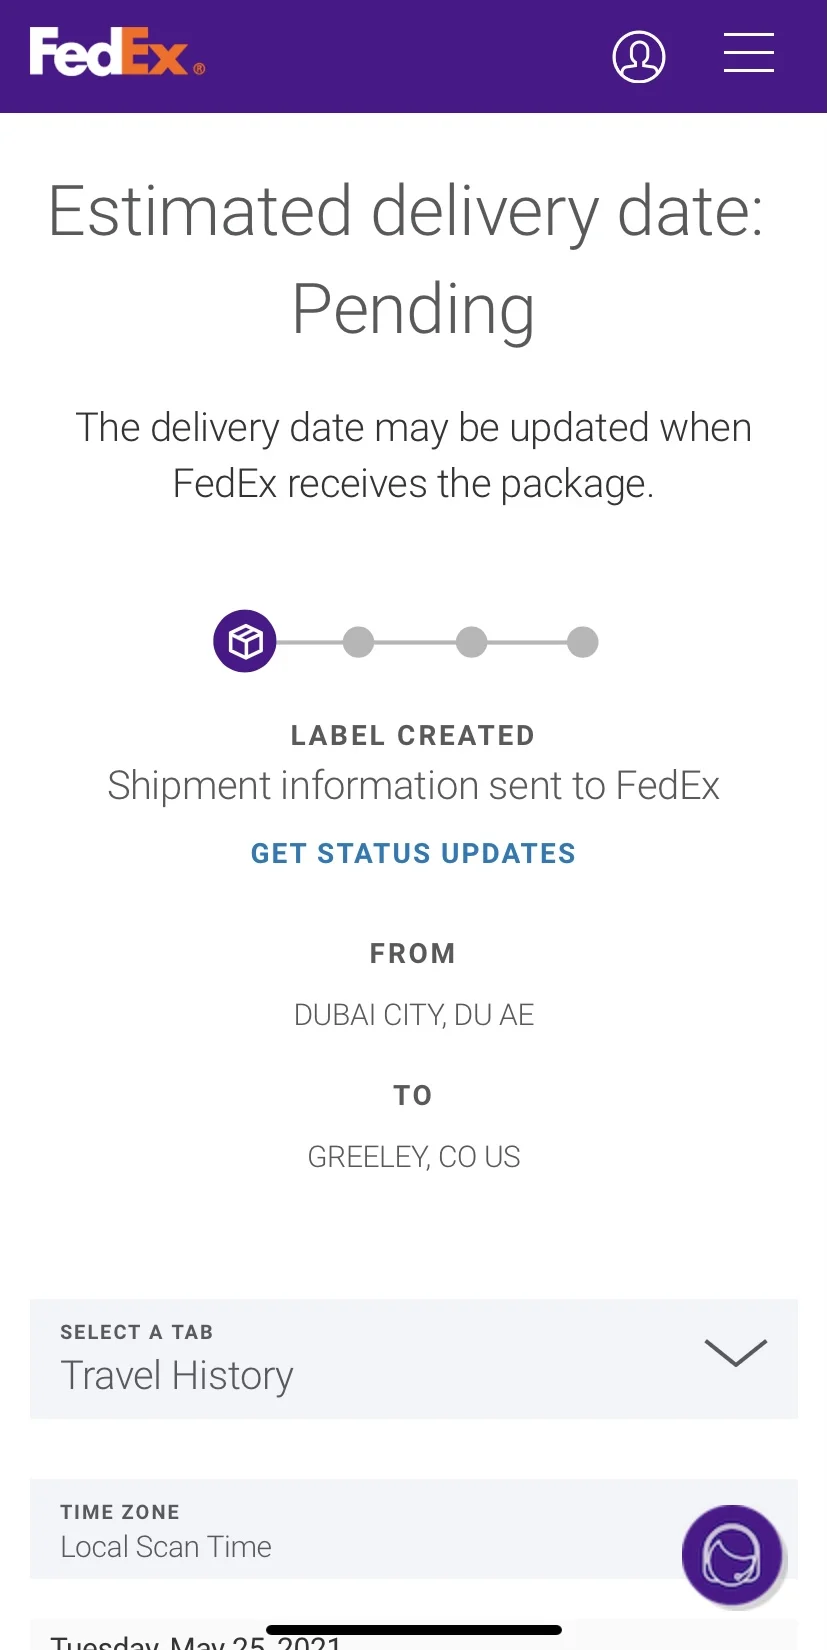Click the delivery date update notice text
This screenshot has width=827, height=1650.
click(x=413, y=456)
